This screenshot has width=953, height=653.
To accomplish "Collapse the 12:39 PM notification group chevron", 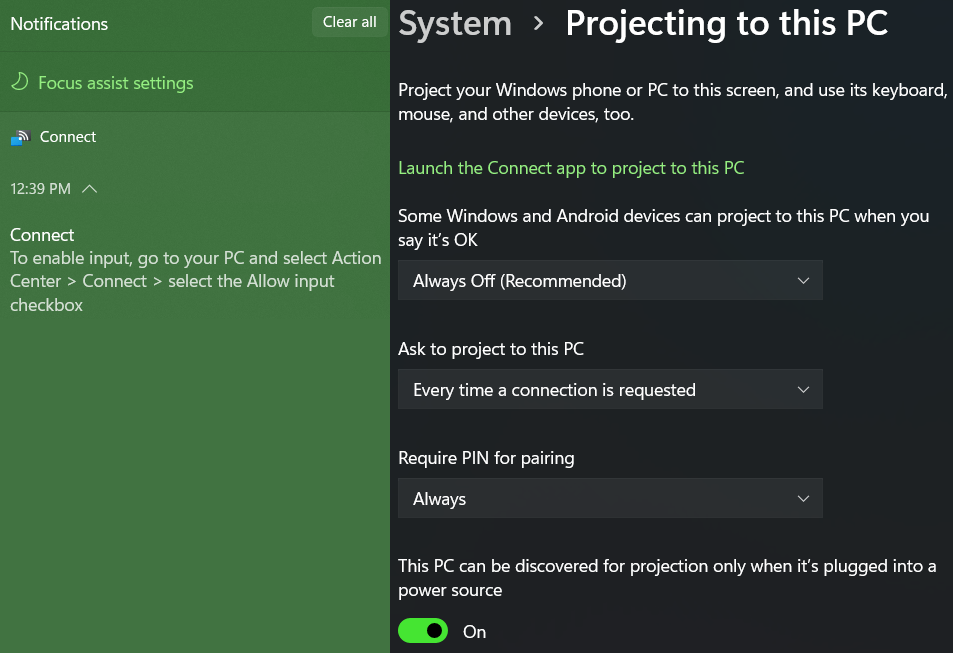I will [x=90, y=188].
